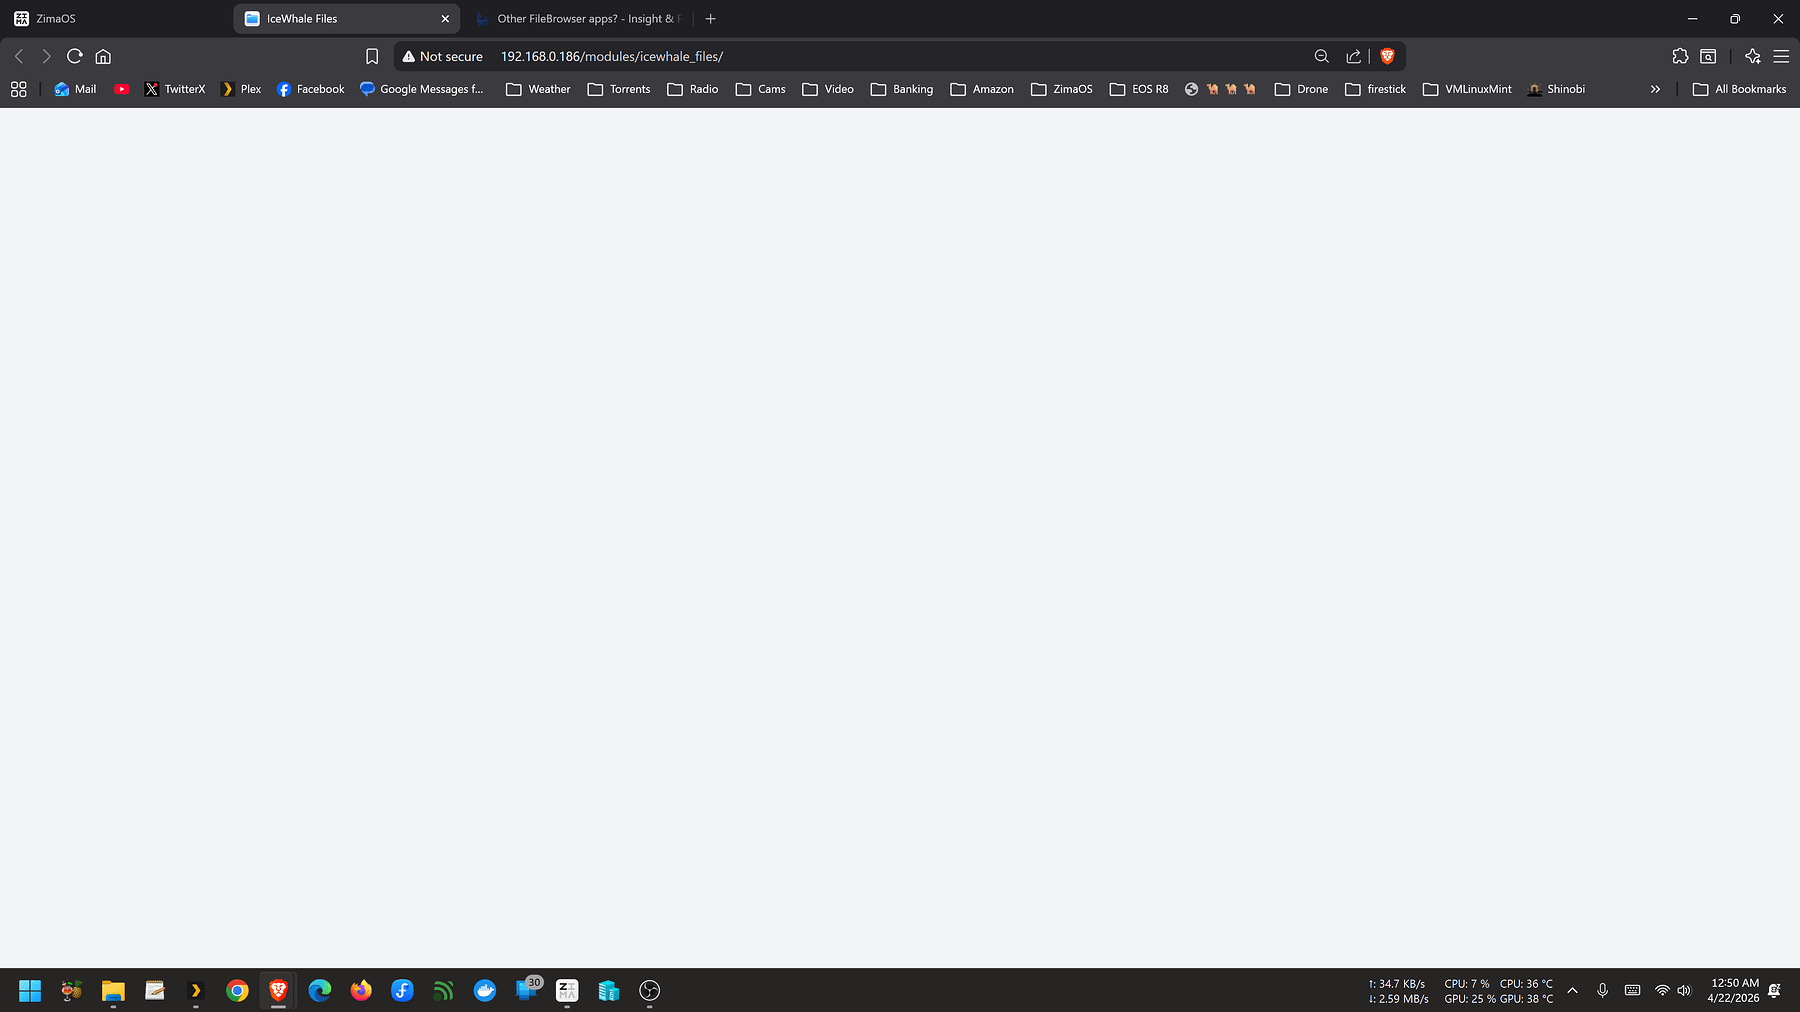Open a new tab with plus button
1800x1012 pixels.
click(711, 19)
